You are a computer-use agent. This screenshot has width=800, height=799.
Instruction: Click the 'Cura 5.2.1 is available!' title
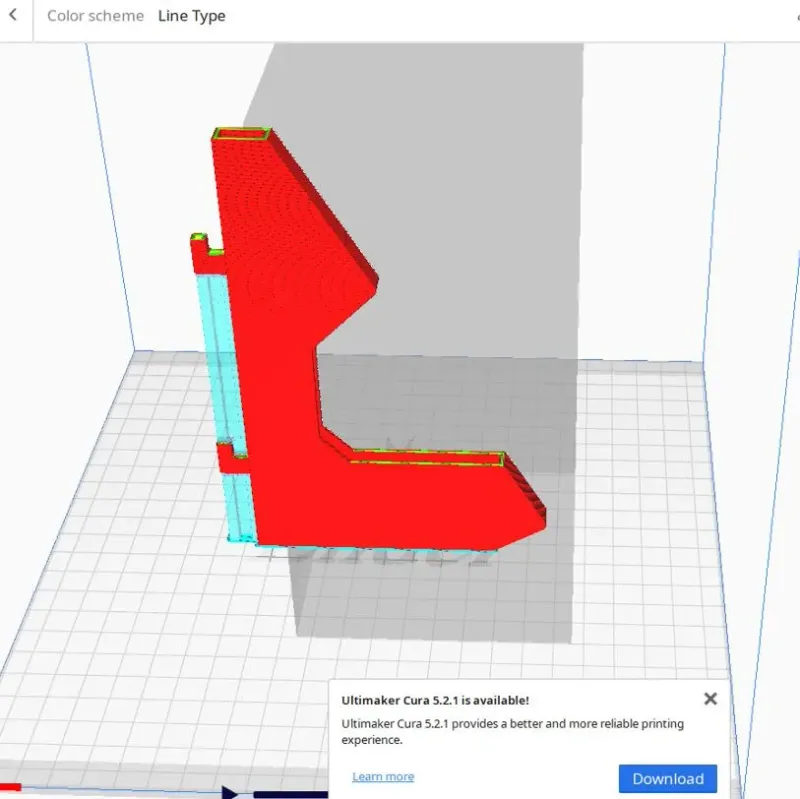pos(435,700)
